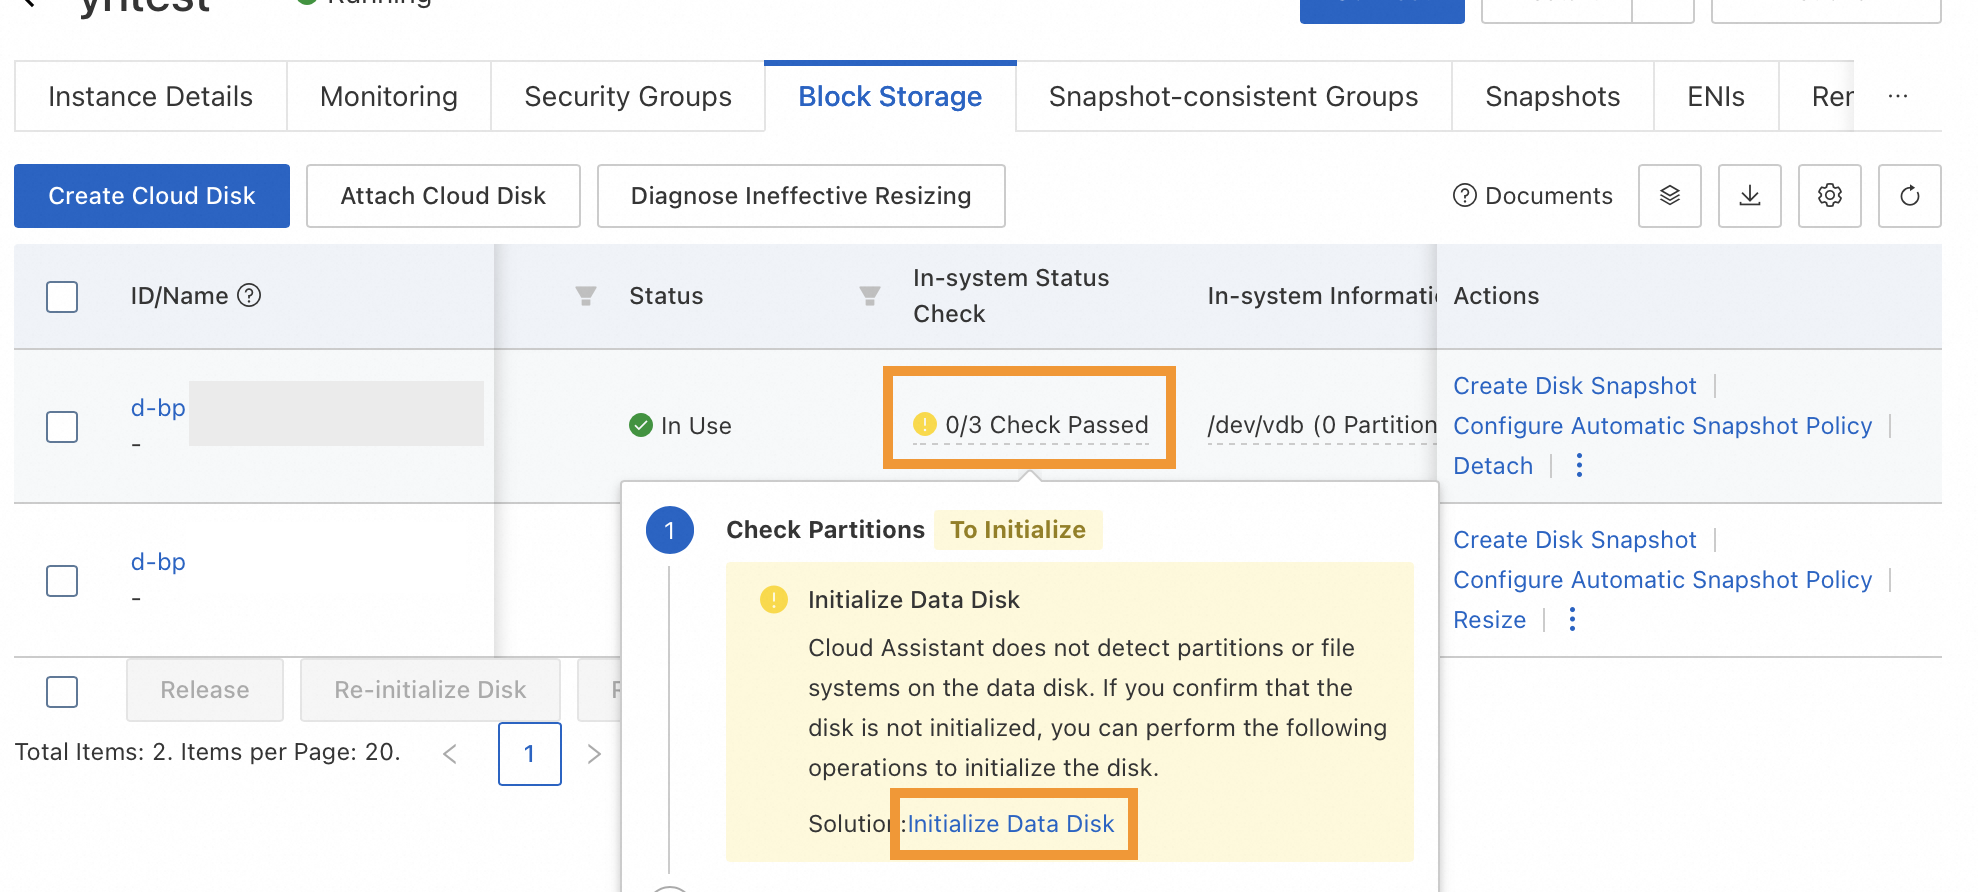Image resolution: width=1978 pixels, height=892 pixels.
Task: Click the To Initialize status tag
Action: [1018, 530]
